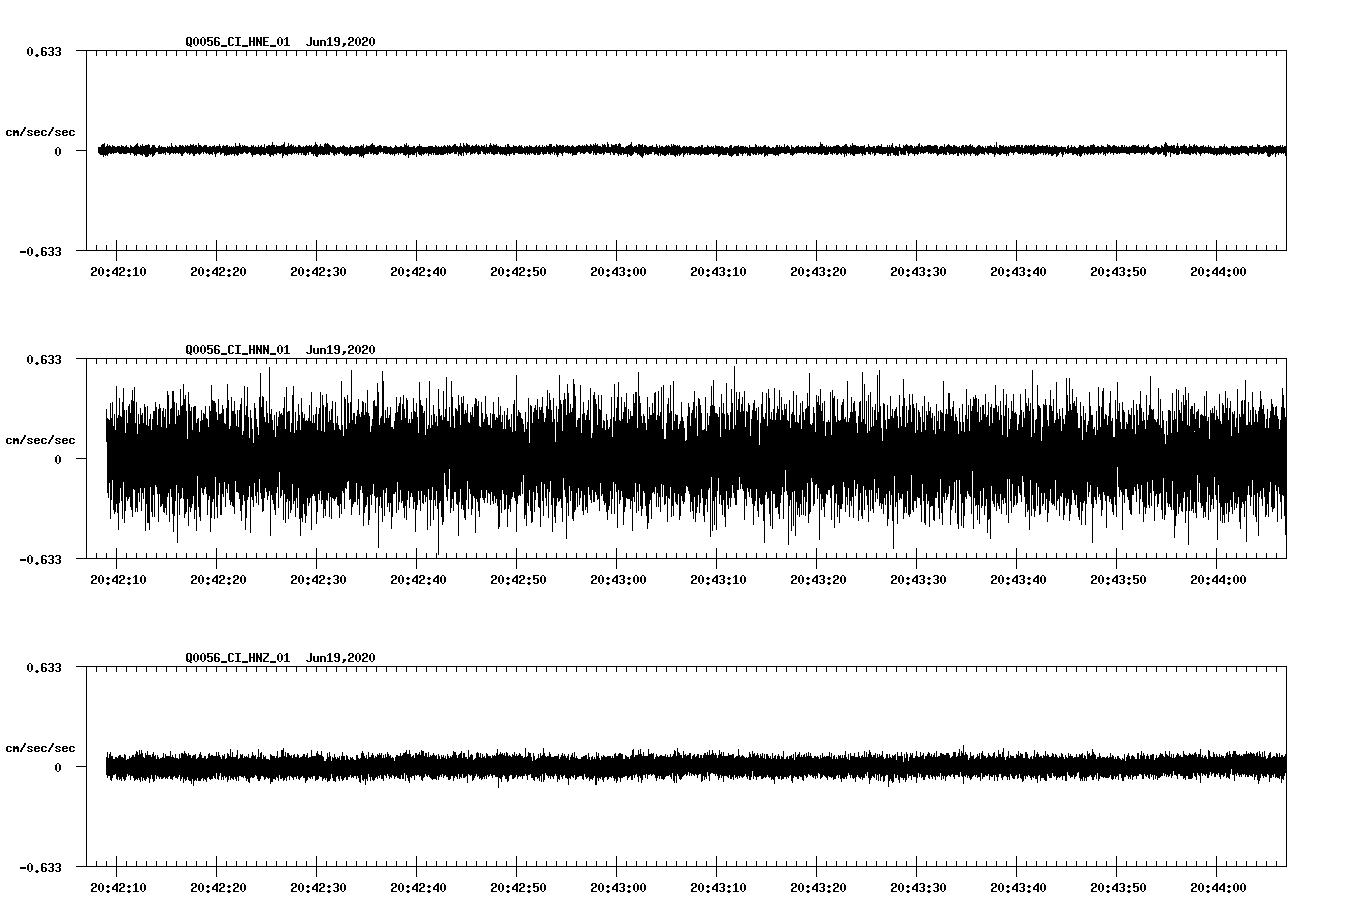Screen dimensions: 1358x924
Task: Select 20:44:00 tick label on HNE plot
Action: pyautogui.click(x=1218, y=272)
